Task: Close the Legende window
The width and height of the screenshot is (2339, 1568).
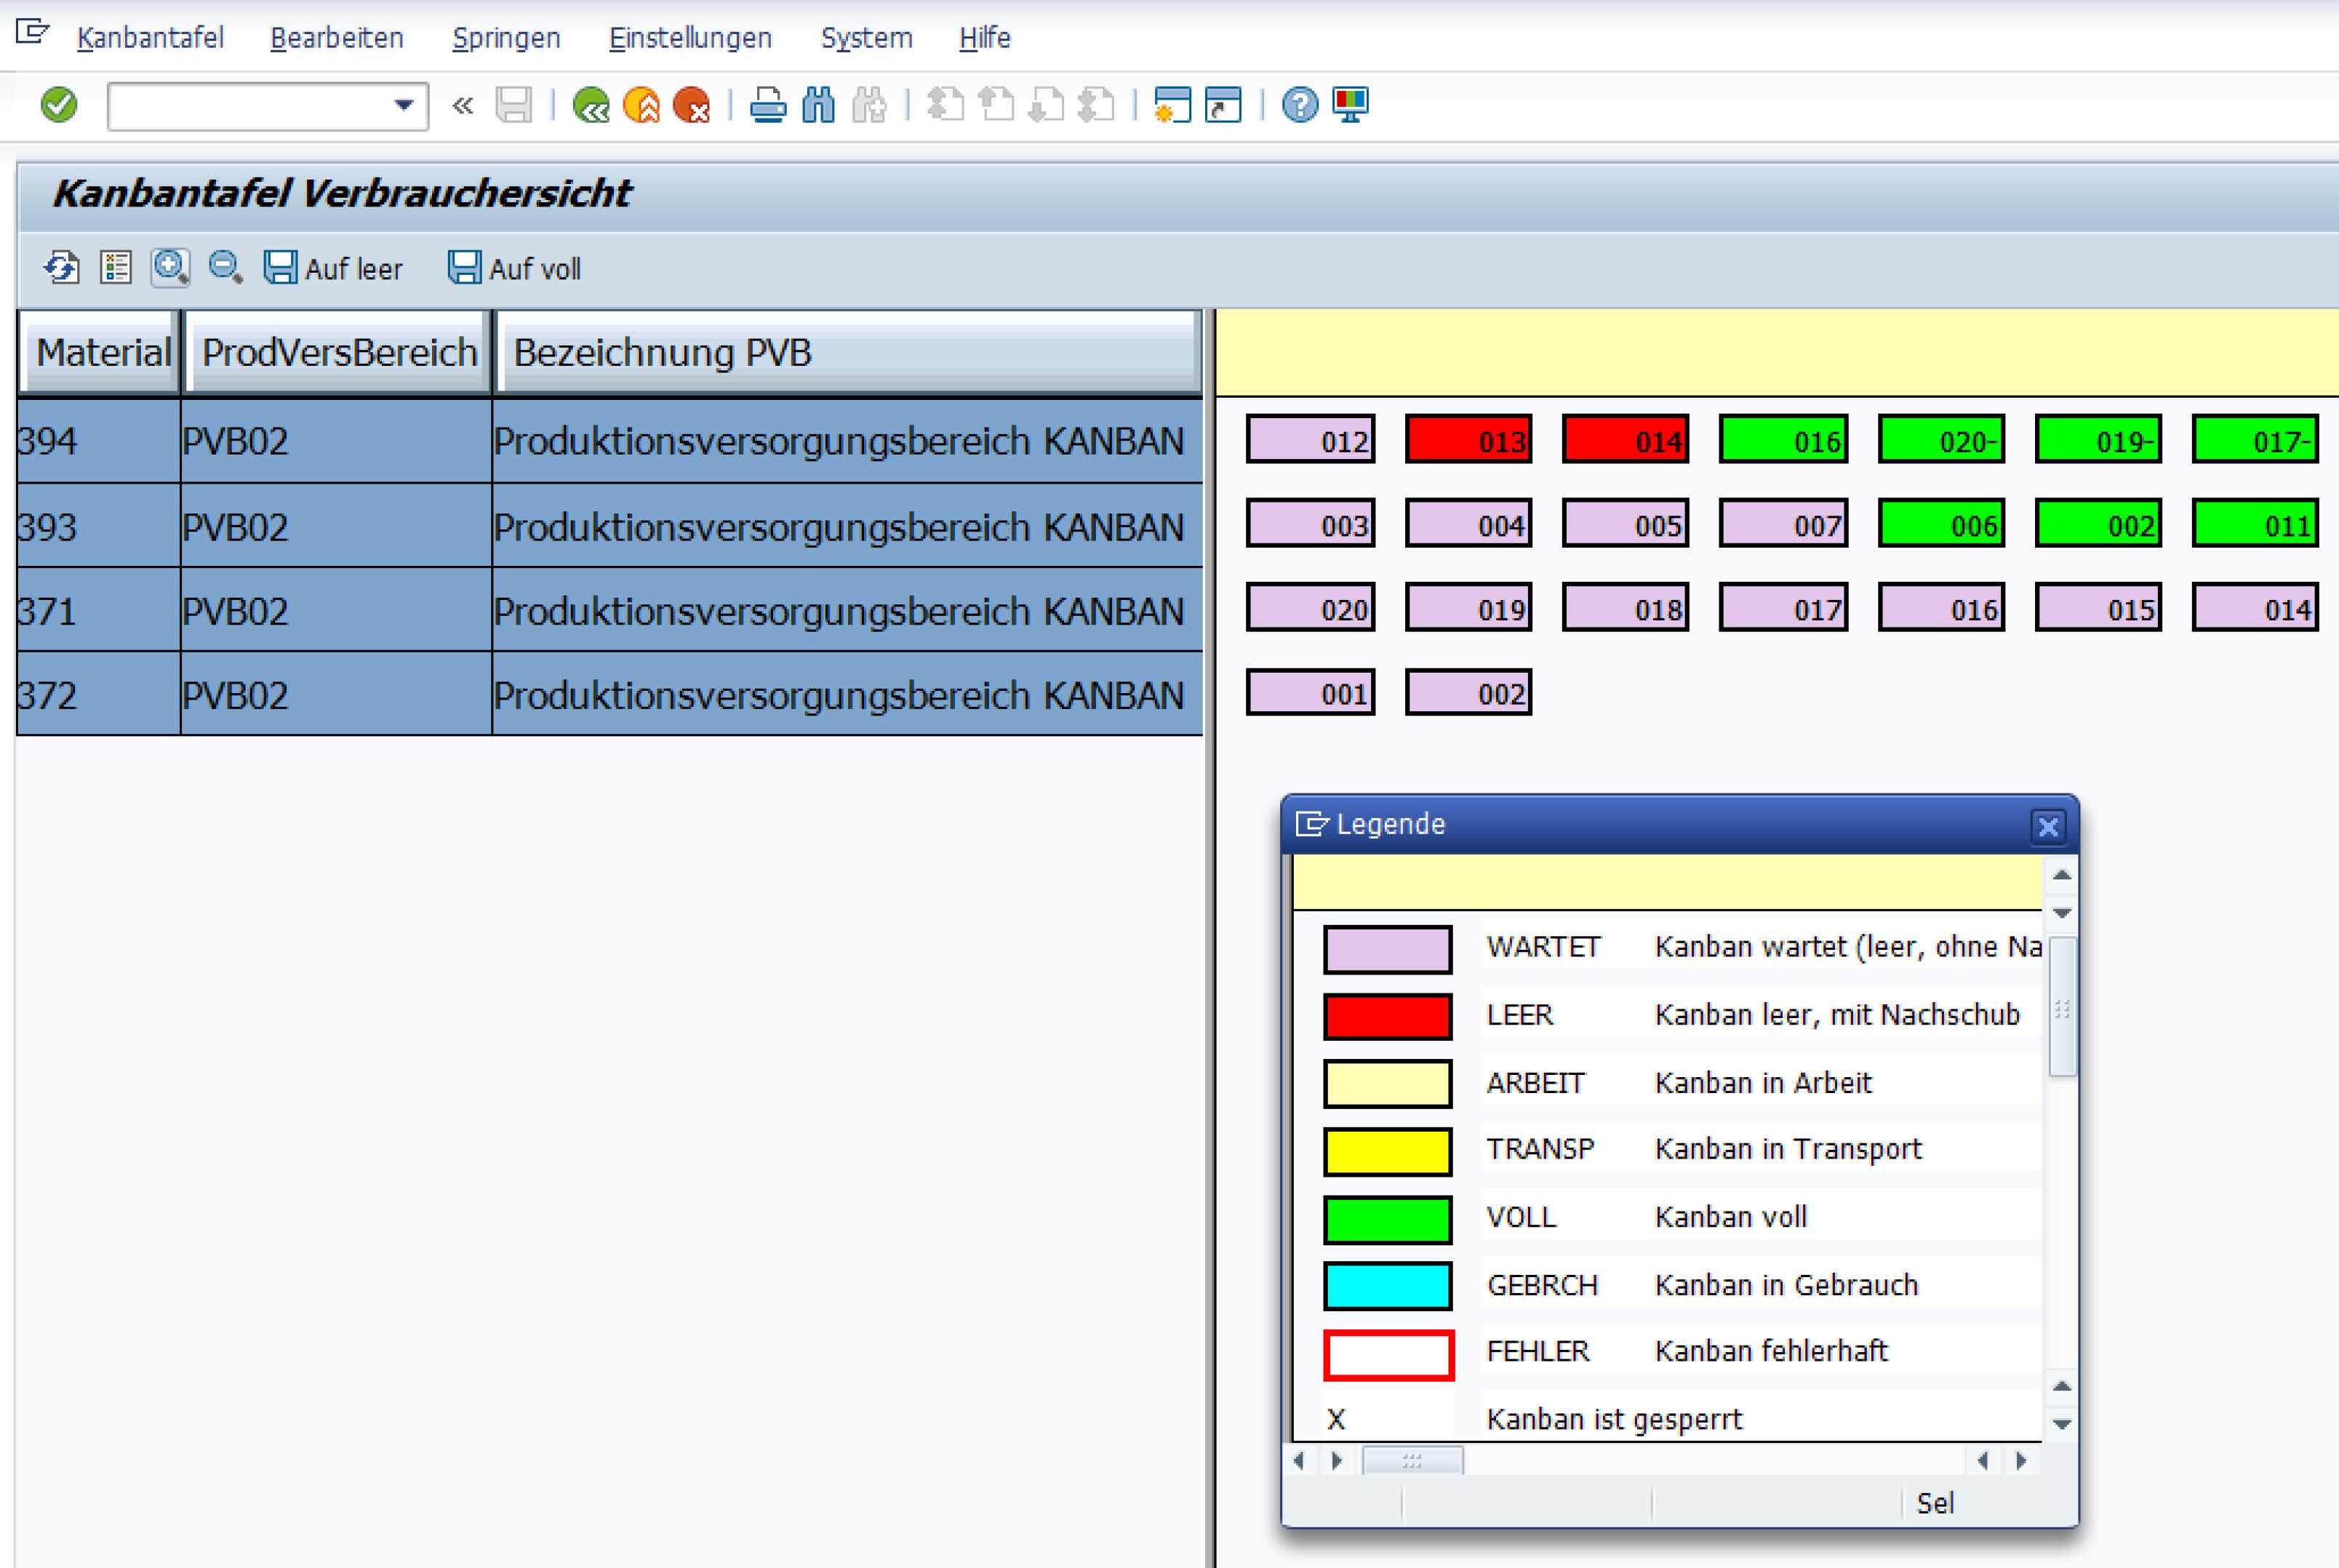Action: click(2047, 826)
